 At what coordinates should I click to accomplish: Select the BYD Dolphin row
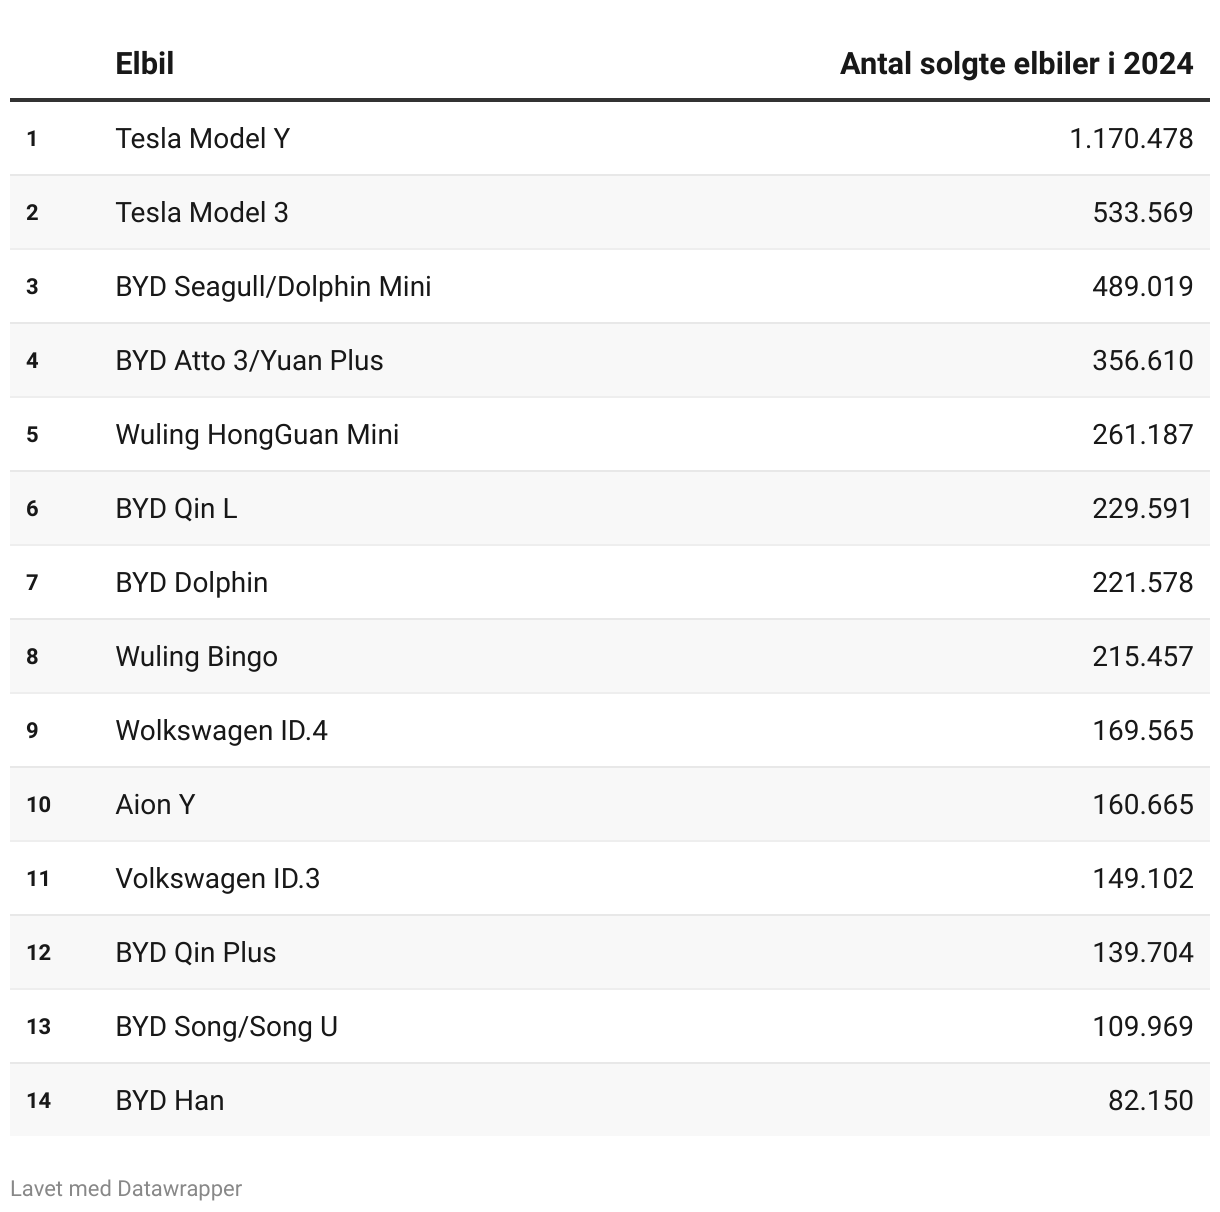[191, 582]
